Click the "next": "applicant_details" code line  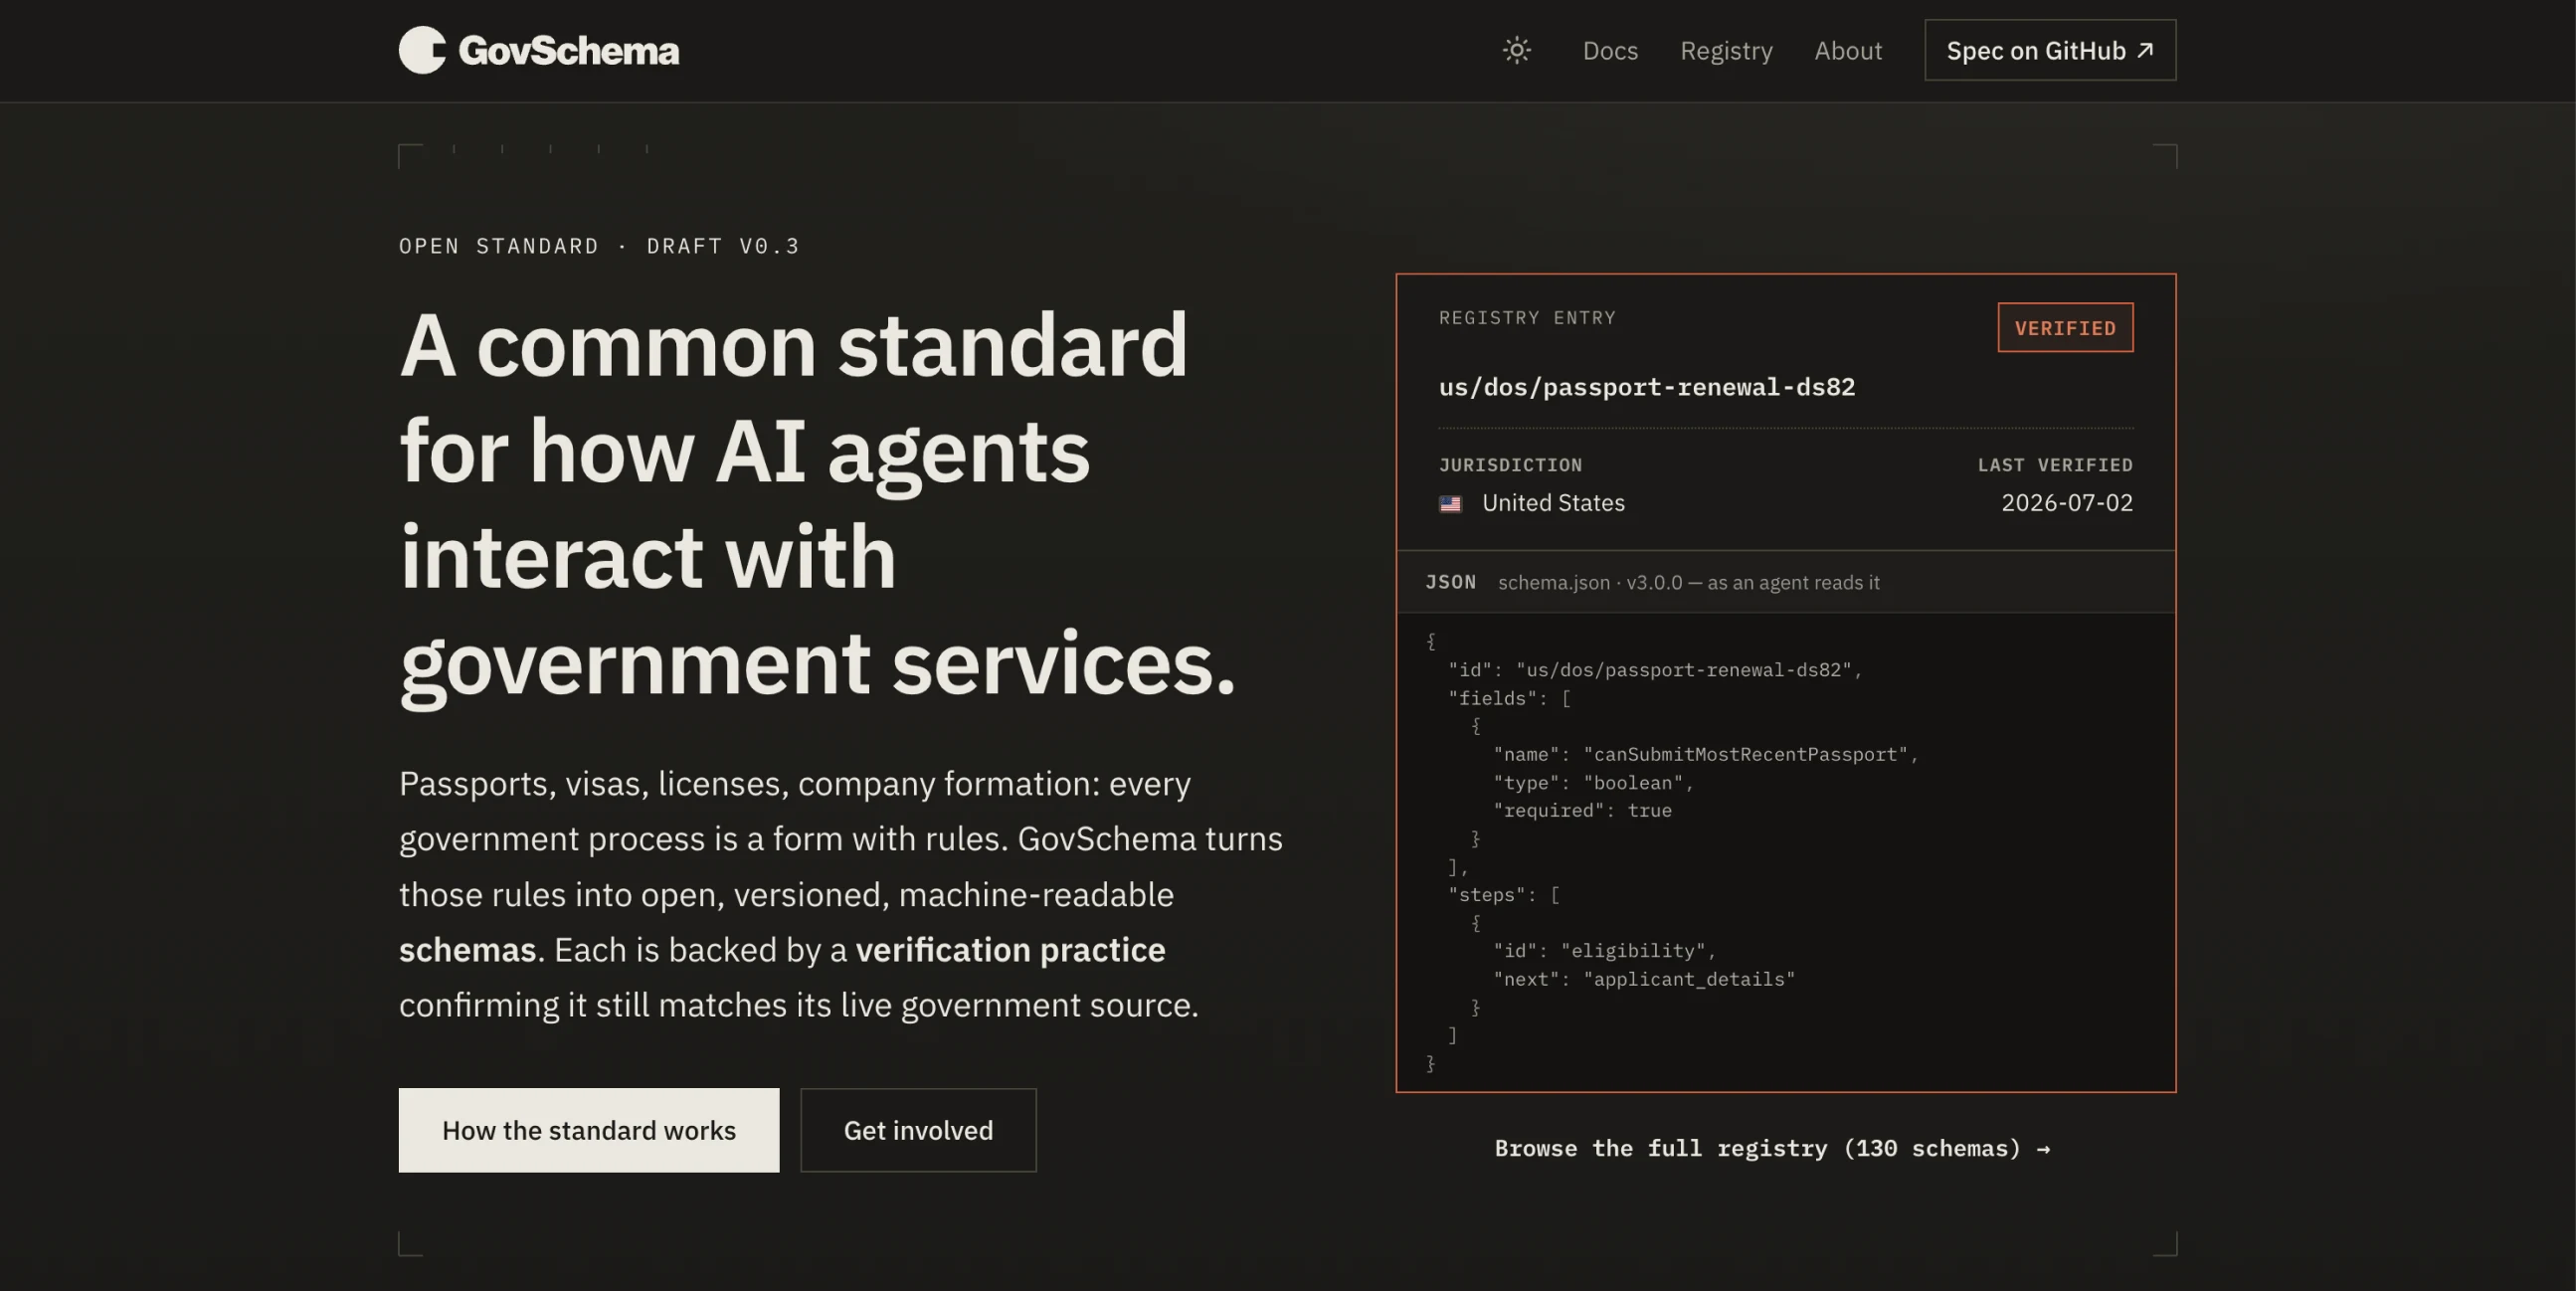pos(1644,979)
